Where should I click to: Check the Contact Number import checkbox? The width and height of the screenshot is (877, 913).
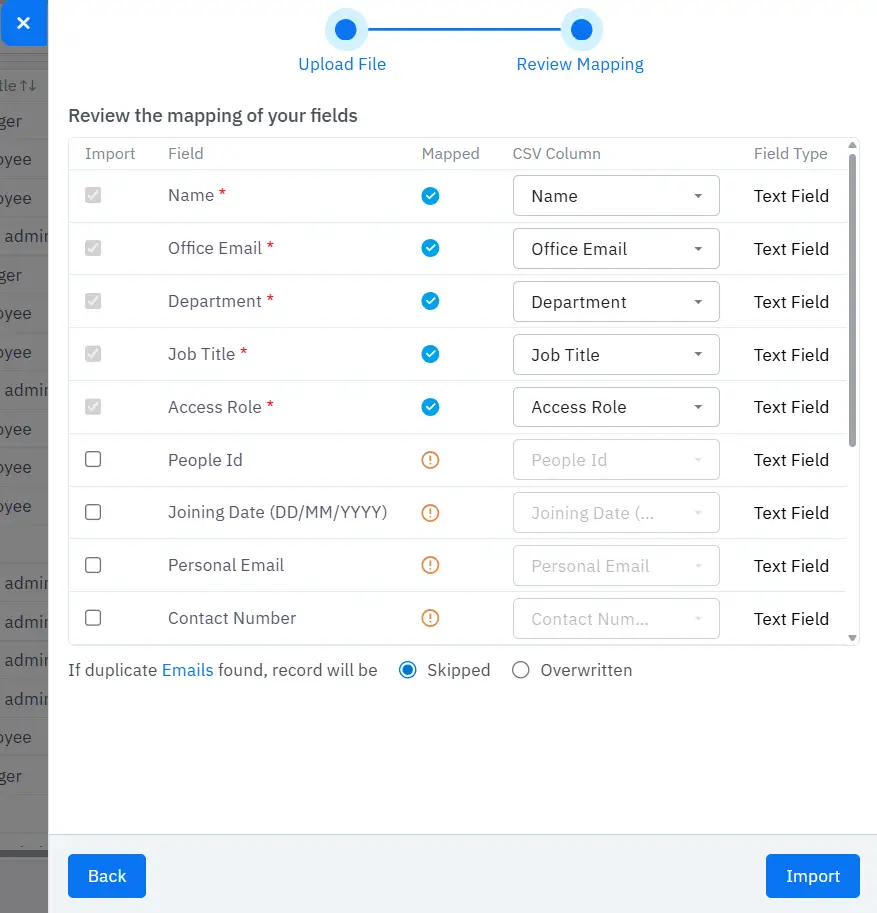tap(93, 618)
